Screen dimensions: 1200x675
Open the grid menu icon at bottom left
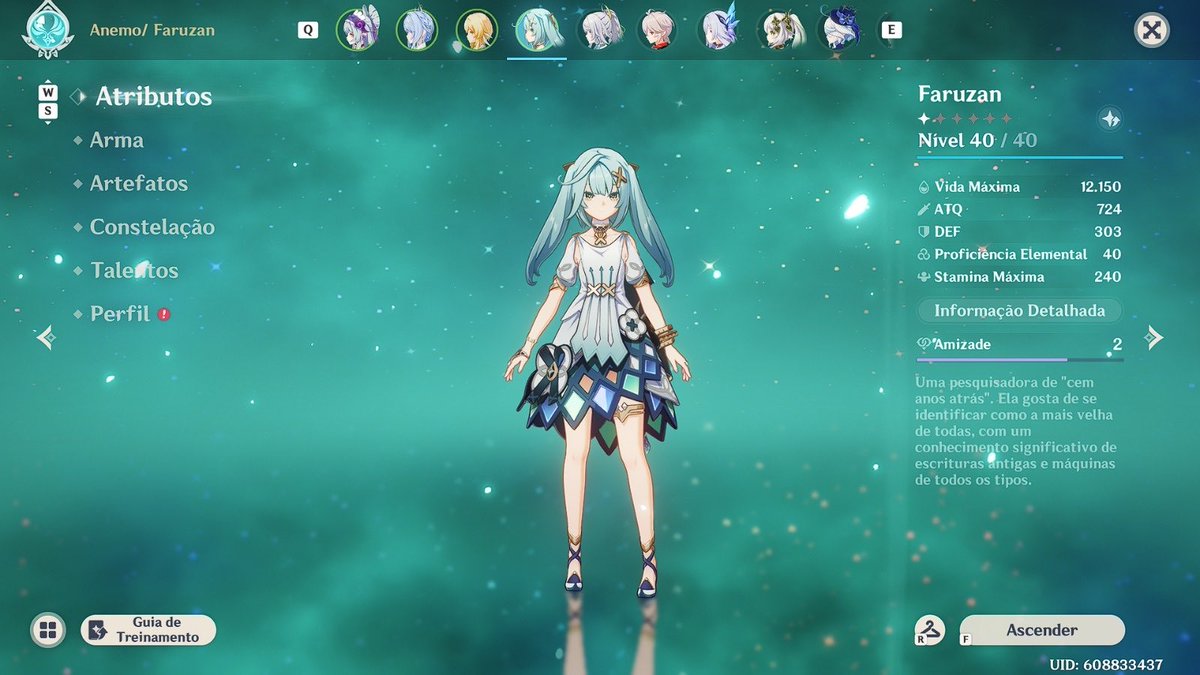pyautogui.click(x=46, y=630)
